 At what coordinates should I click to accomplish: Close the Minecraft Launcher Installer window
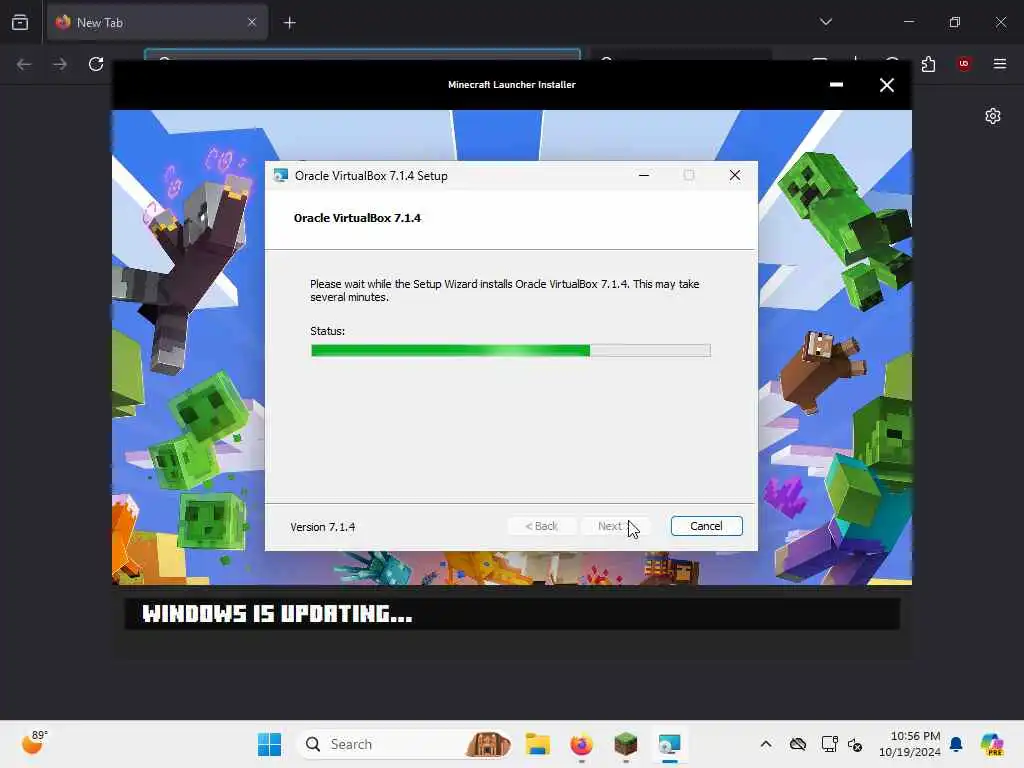tap(886, 85)
